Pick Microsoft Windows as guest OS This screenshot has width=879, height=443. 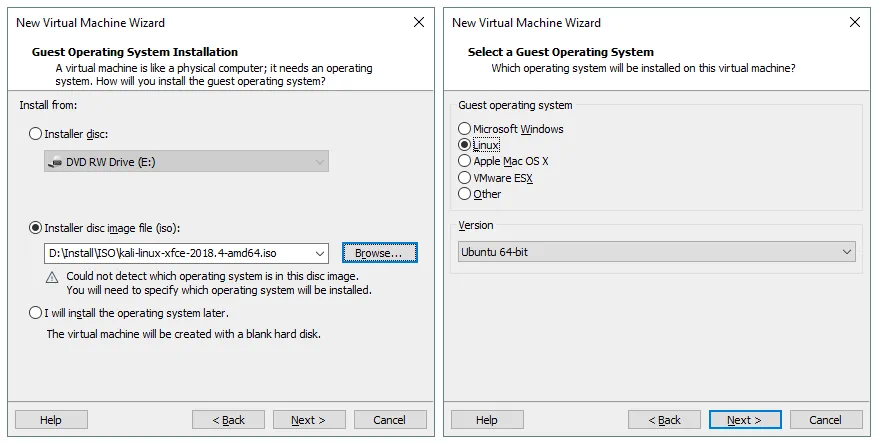click(x=464, y=129)
